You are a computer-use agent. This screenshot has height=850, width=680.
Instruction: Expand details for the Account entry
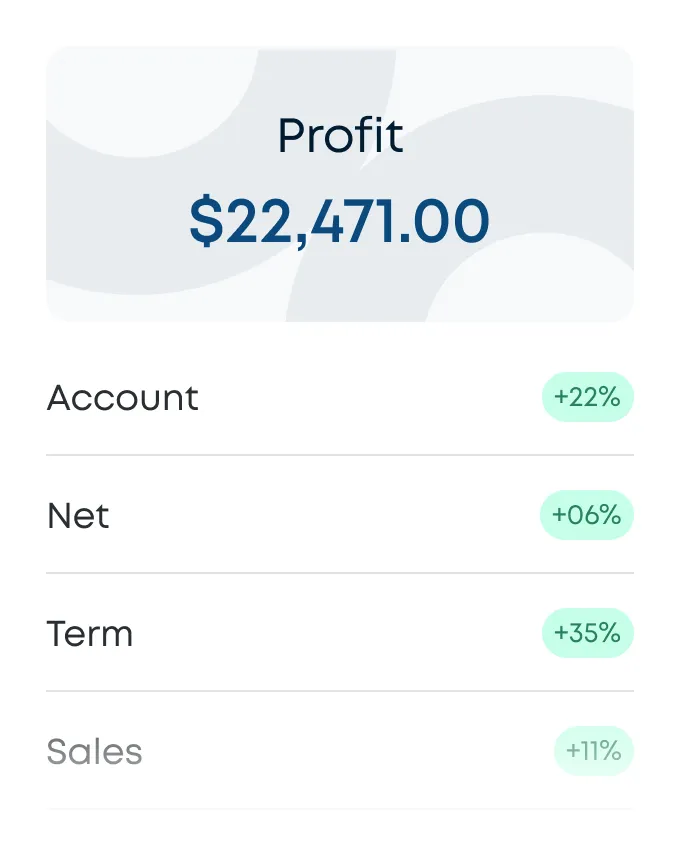pos(340,397)
